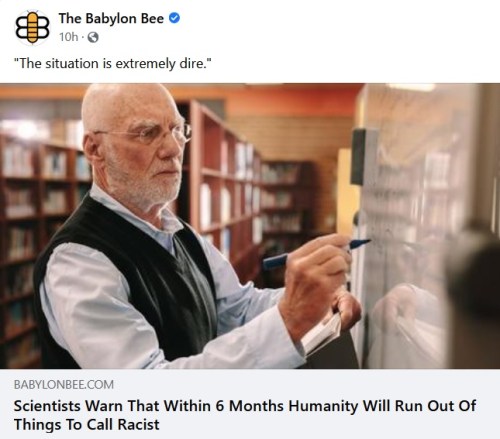Click the headline's second line "Things To Call Racist"

point(87,425)
